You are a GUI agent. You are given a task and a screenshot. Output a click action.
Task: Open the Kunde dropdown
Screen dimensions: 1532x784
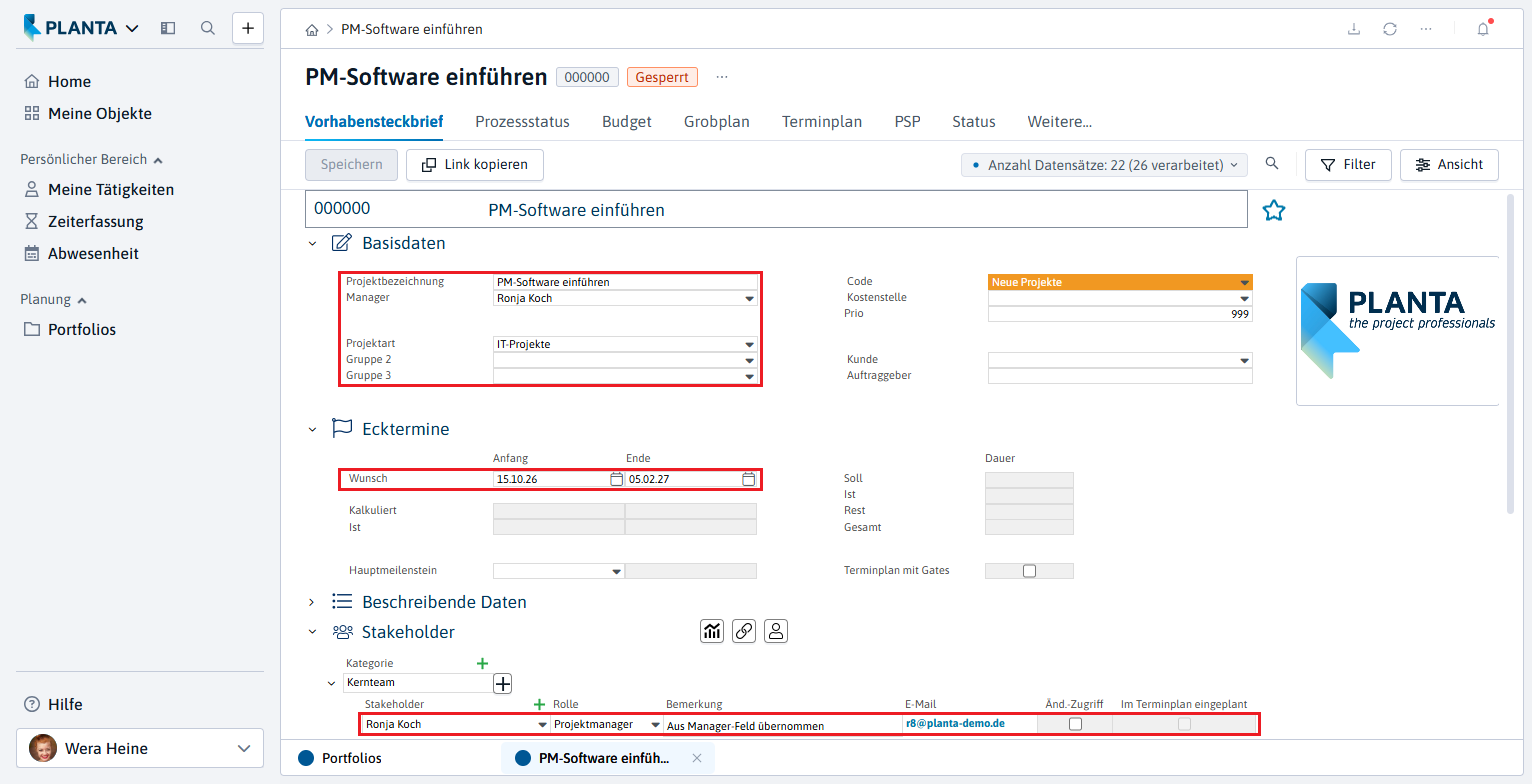coord(1244,361)
